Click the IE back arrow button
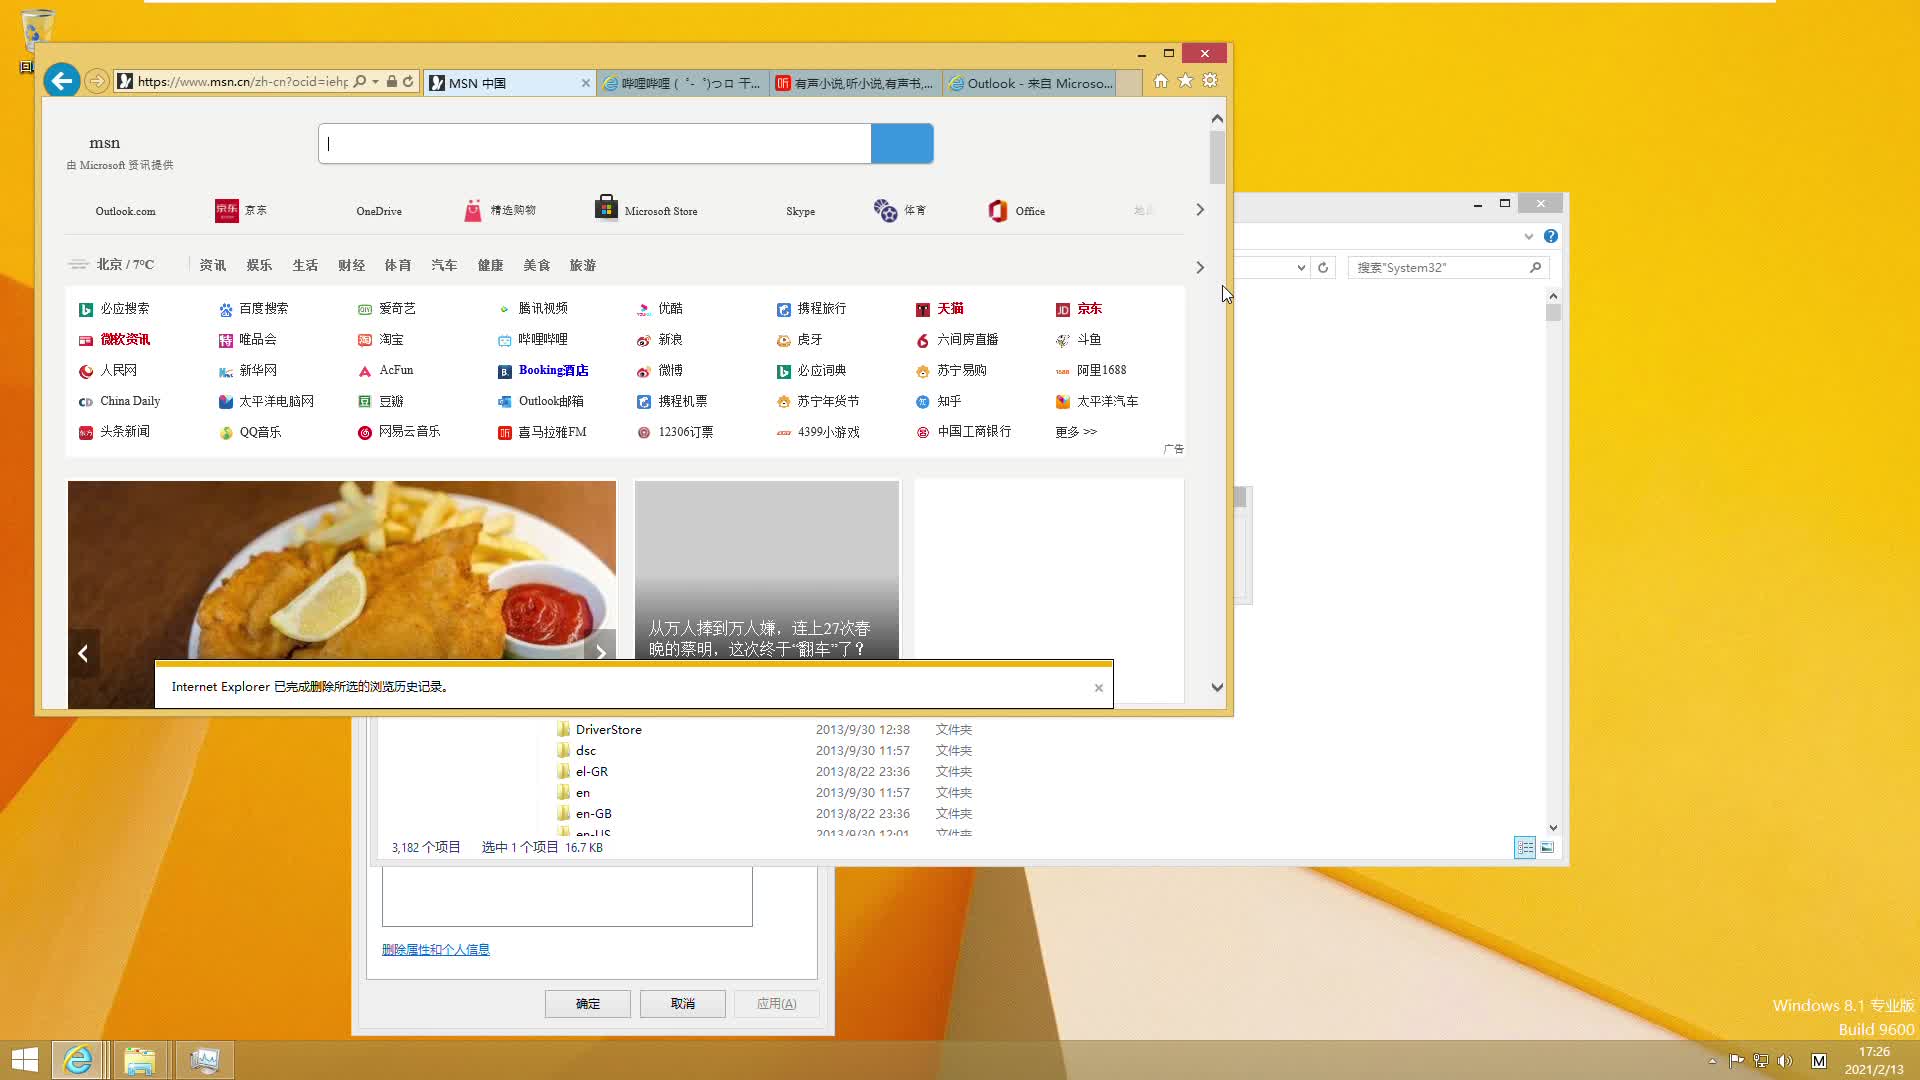Viewport: 1920px width, 1080px height. pyautogui.click(x=62, y=81)
